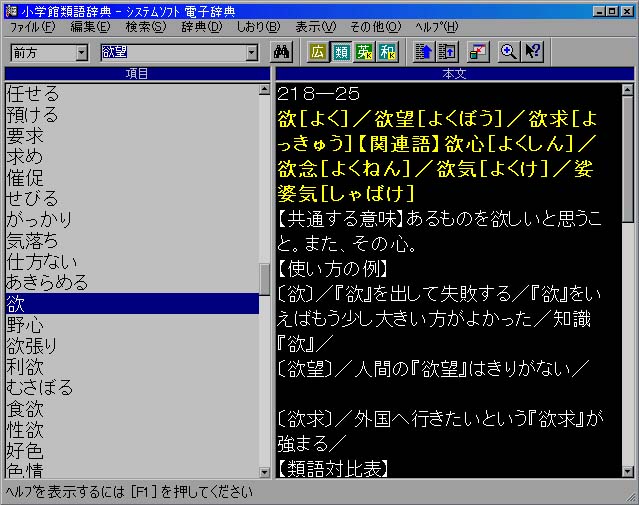This screenshot has width=639, height=505.
Task: Click the item list scrollbar thumb
Action: click(x=265, y=277)
